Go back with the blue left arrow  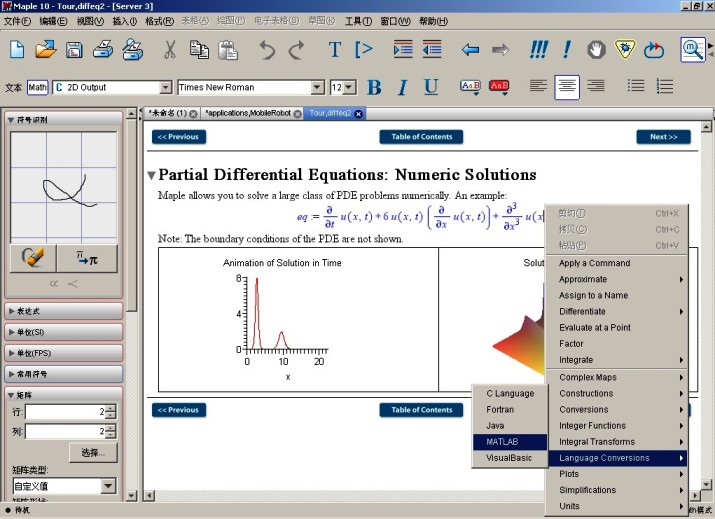coord(470,49)
